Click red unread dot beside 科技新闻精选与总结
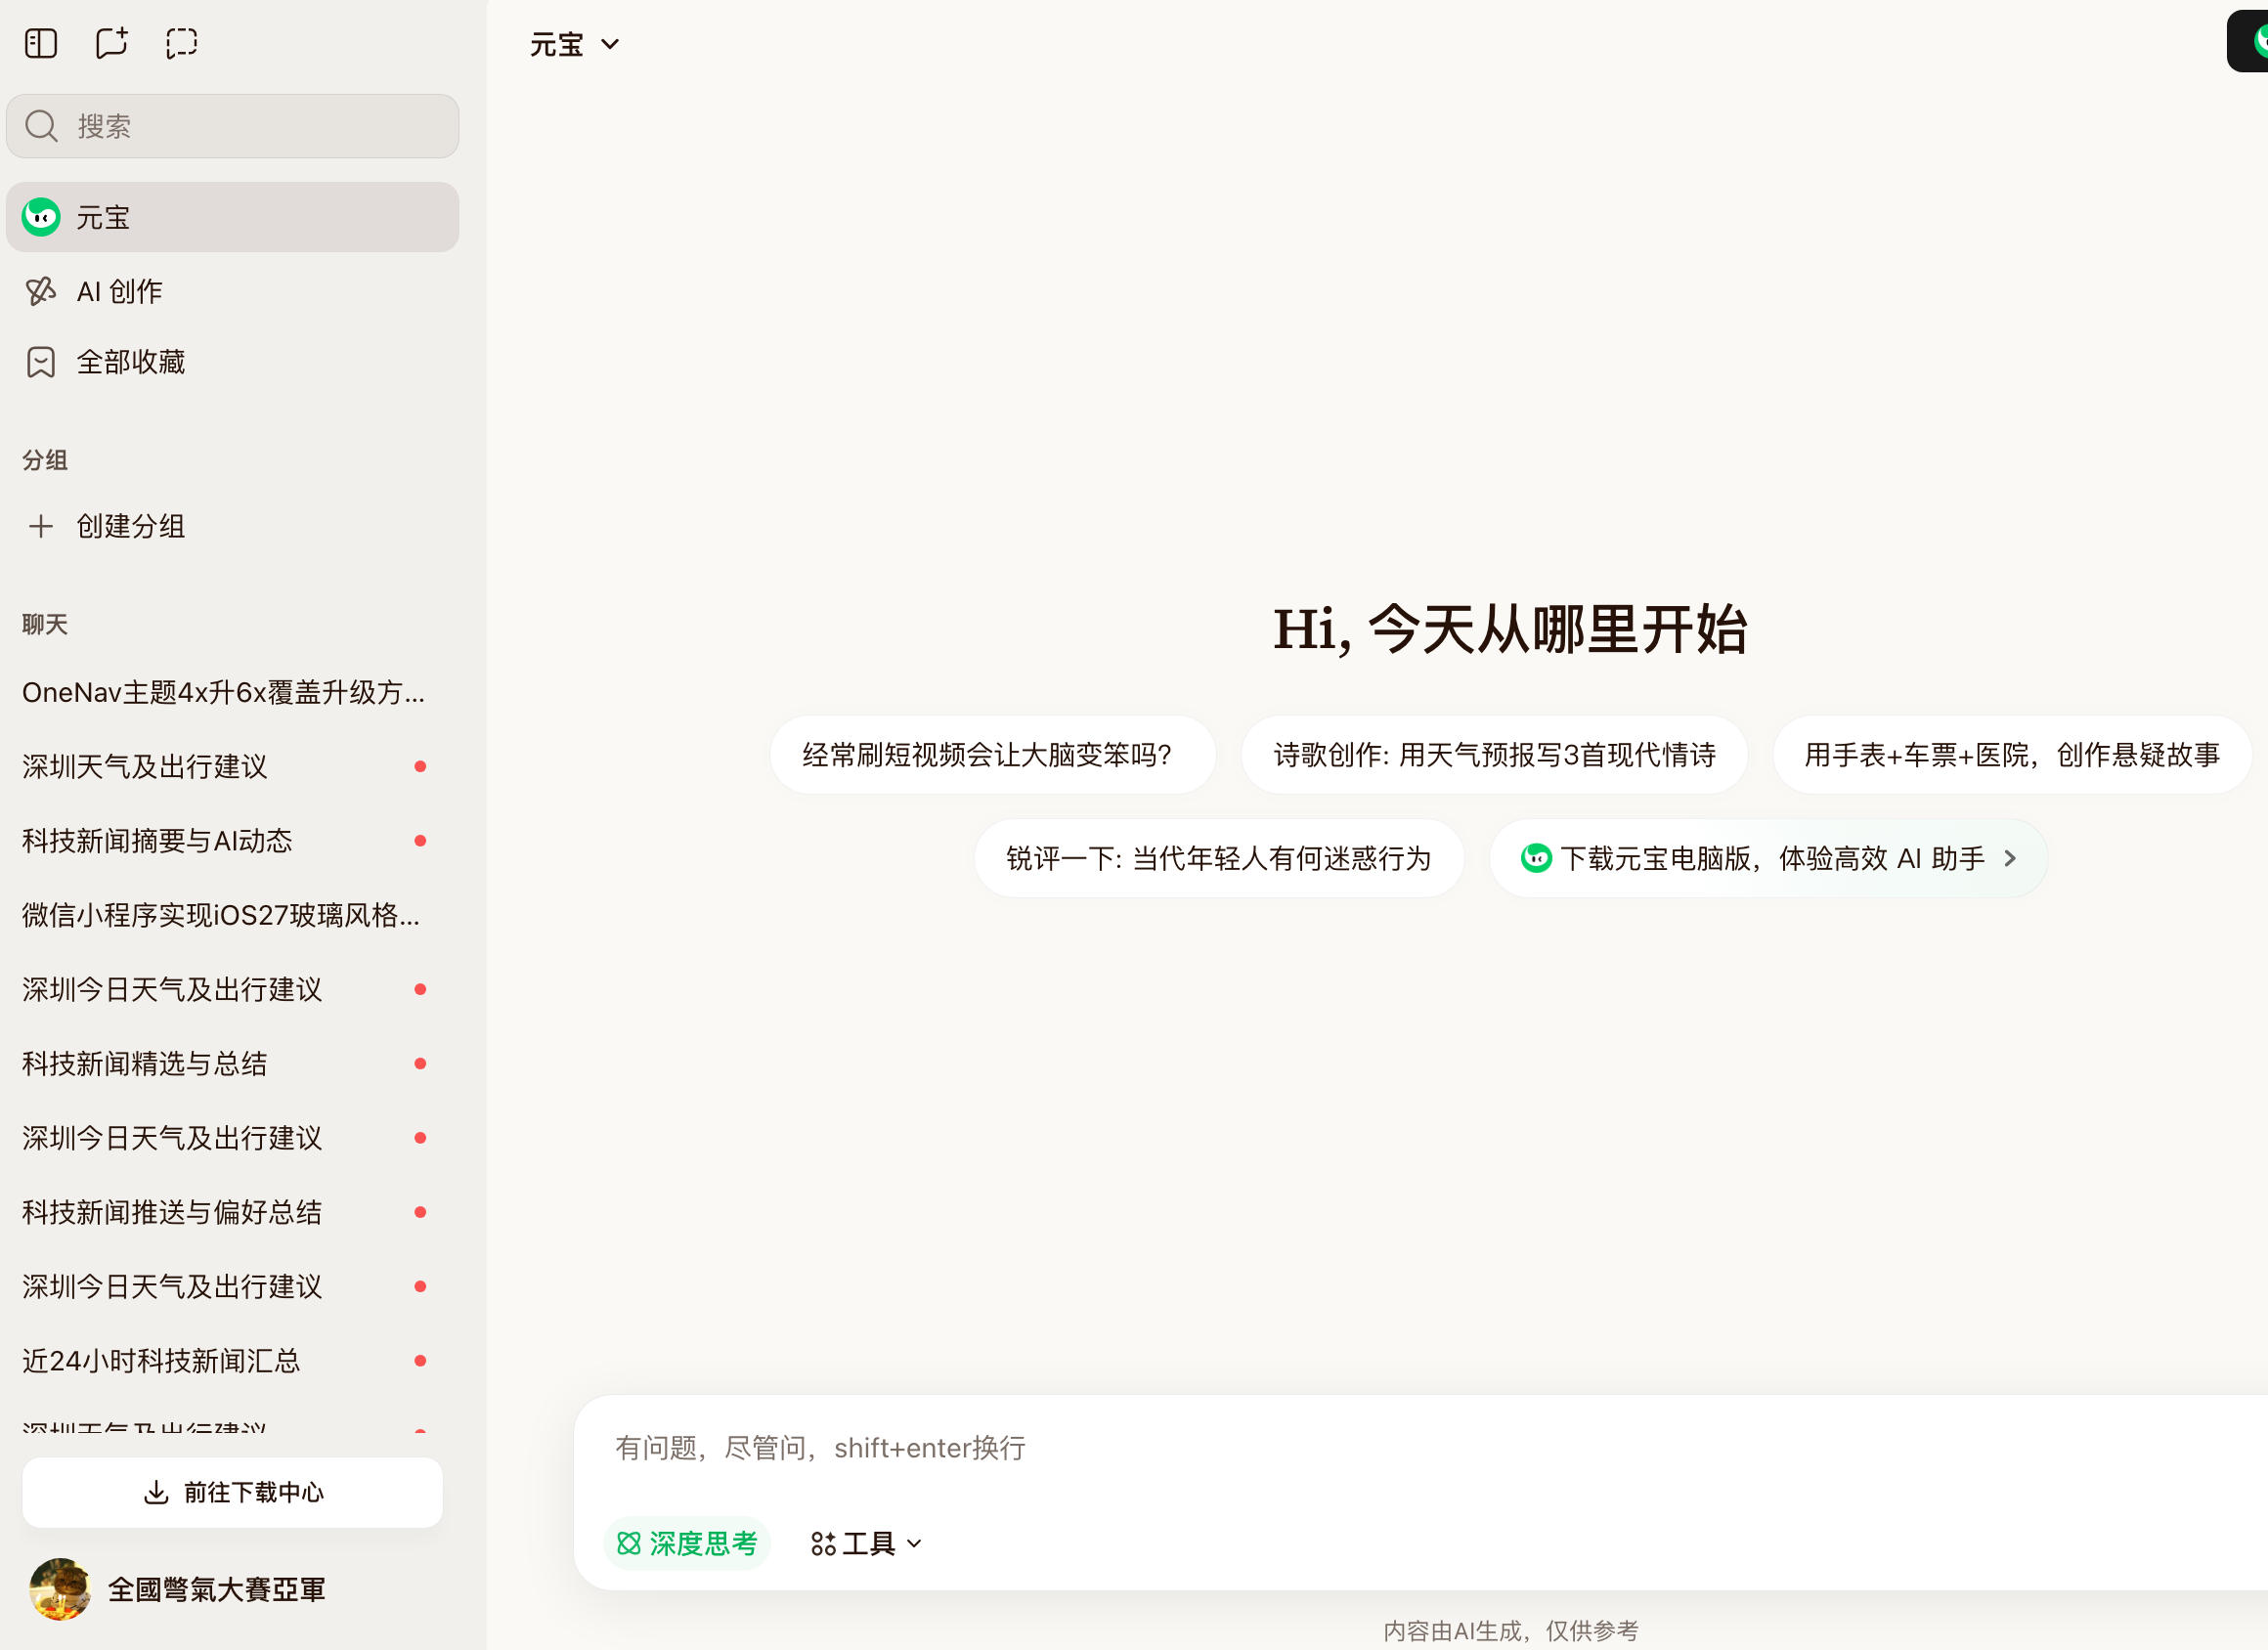The image size is (2268, 1650). [421, 1064]
